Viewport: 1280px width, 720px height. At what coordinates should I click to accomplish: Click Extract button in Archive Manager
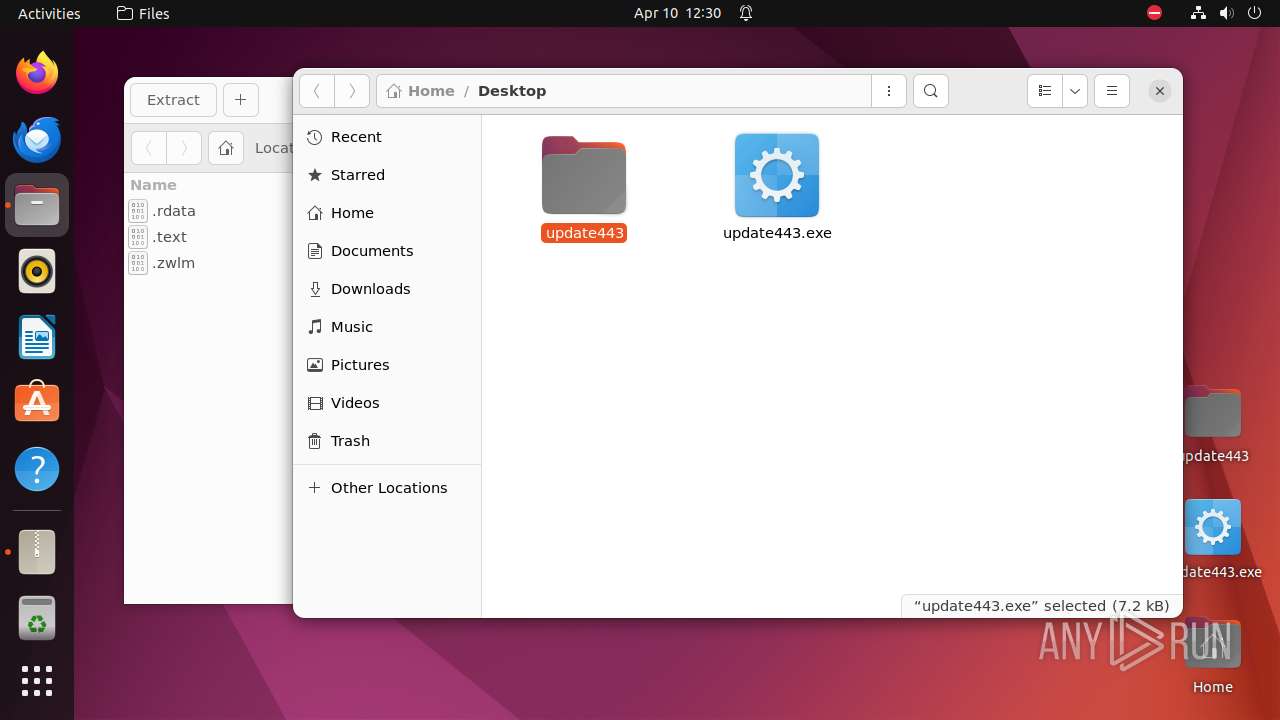point(173,100)
